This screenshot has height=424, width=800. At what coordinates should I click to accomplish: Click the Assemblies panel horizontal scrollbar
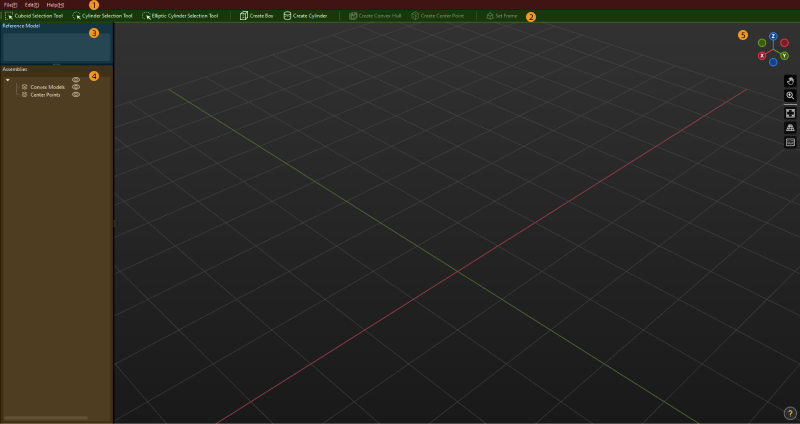(46, 418)
